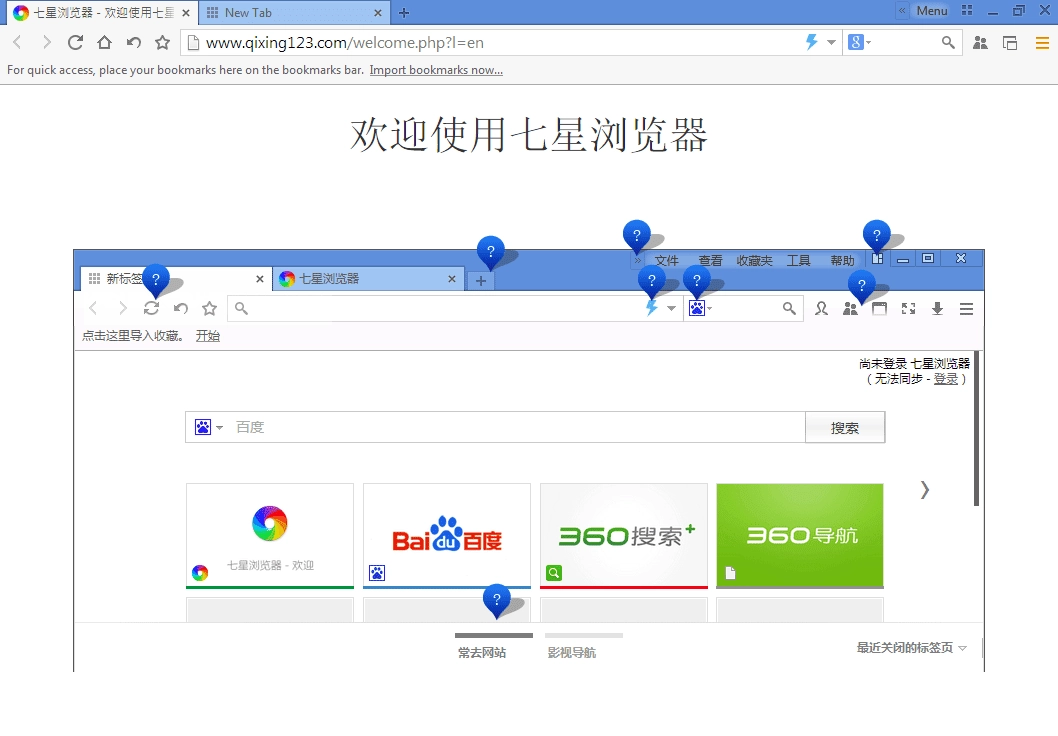The height and width of the screenshot is (736, 1058).
Task: Click the illustrated fullscreen icon
Action: click(x=908, y=309)
